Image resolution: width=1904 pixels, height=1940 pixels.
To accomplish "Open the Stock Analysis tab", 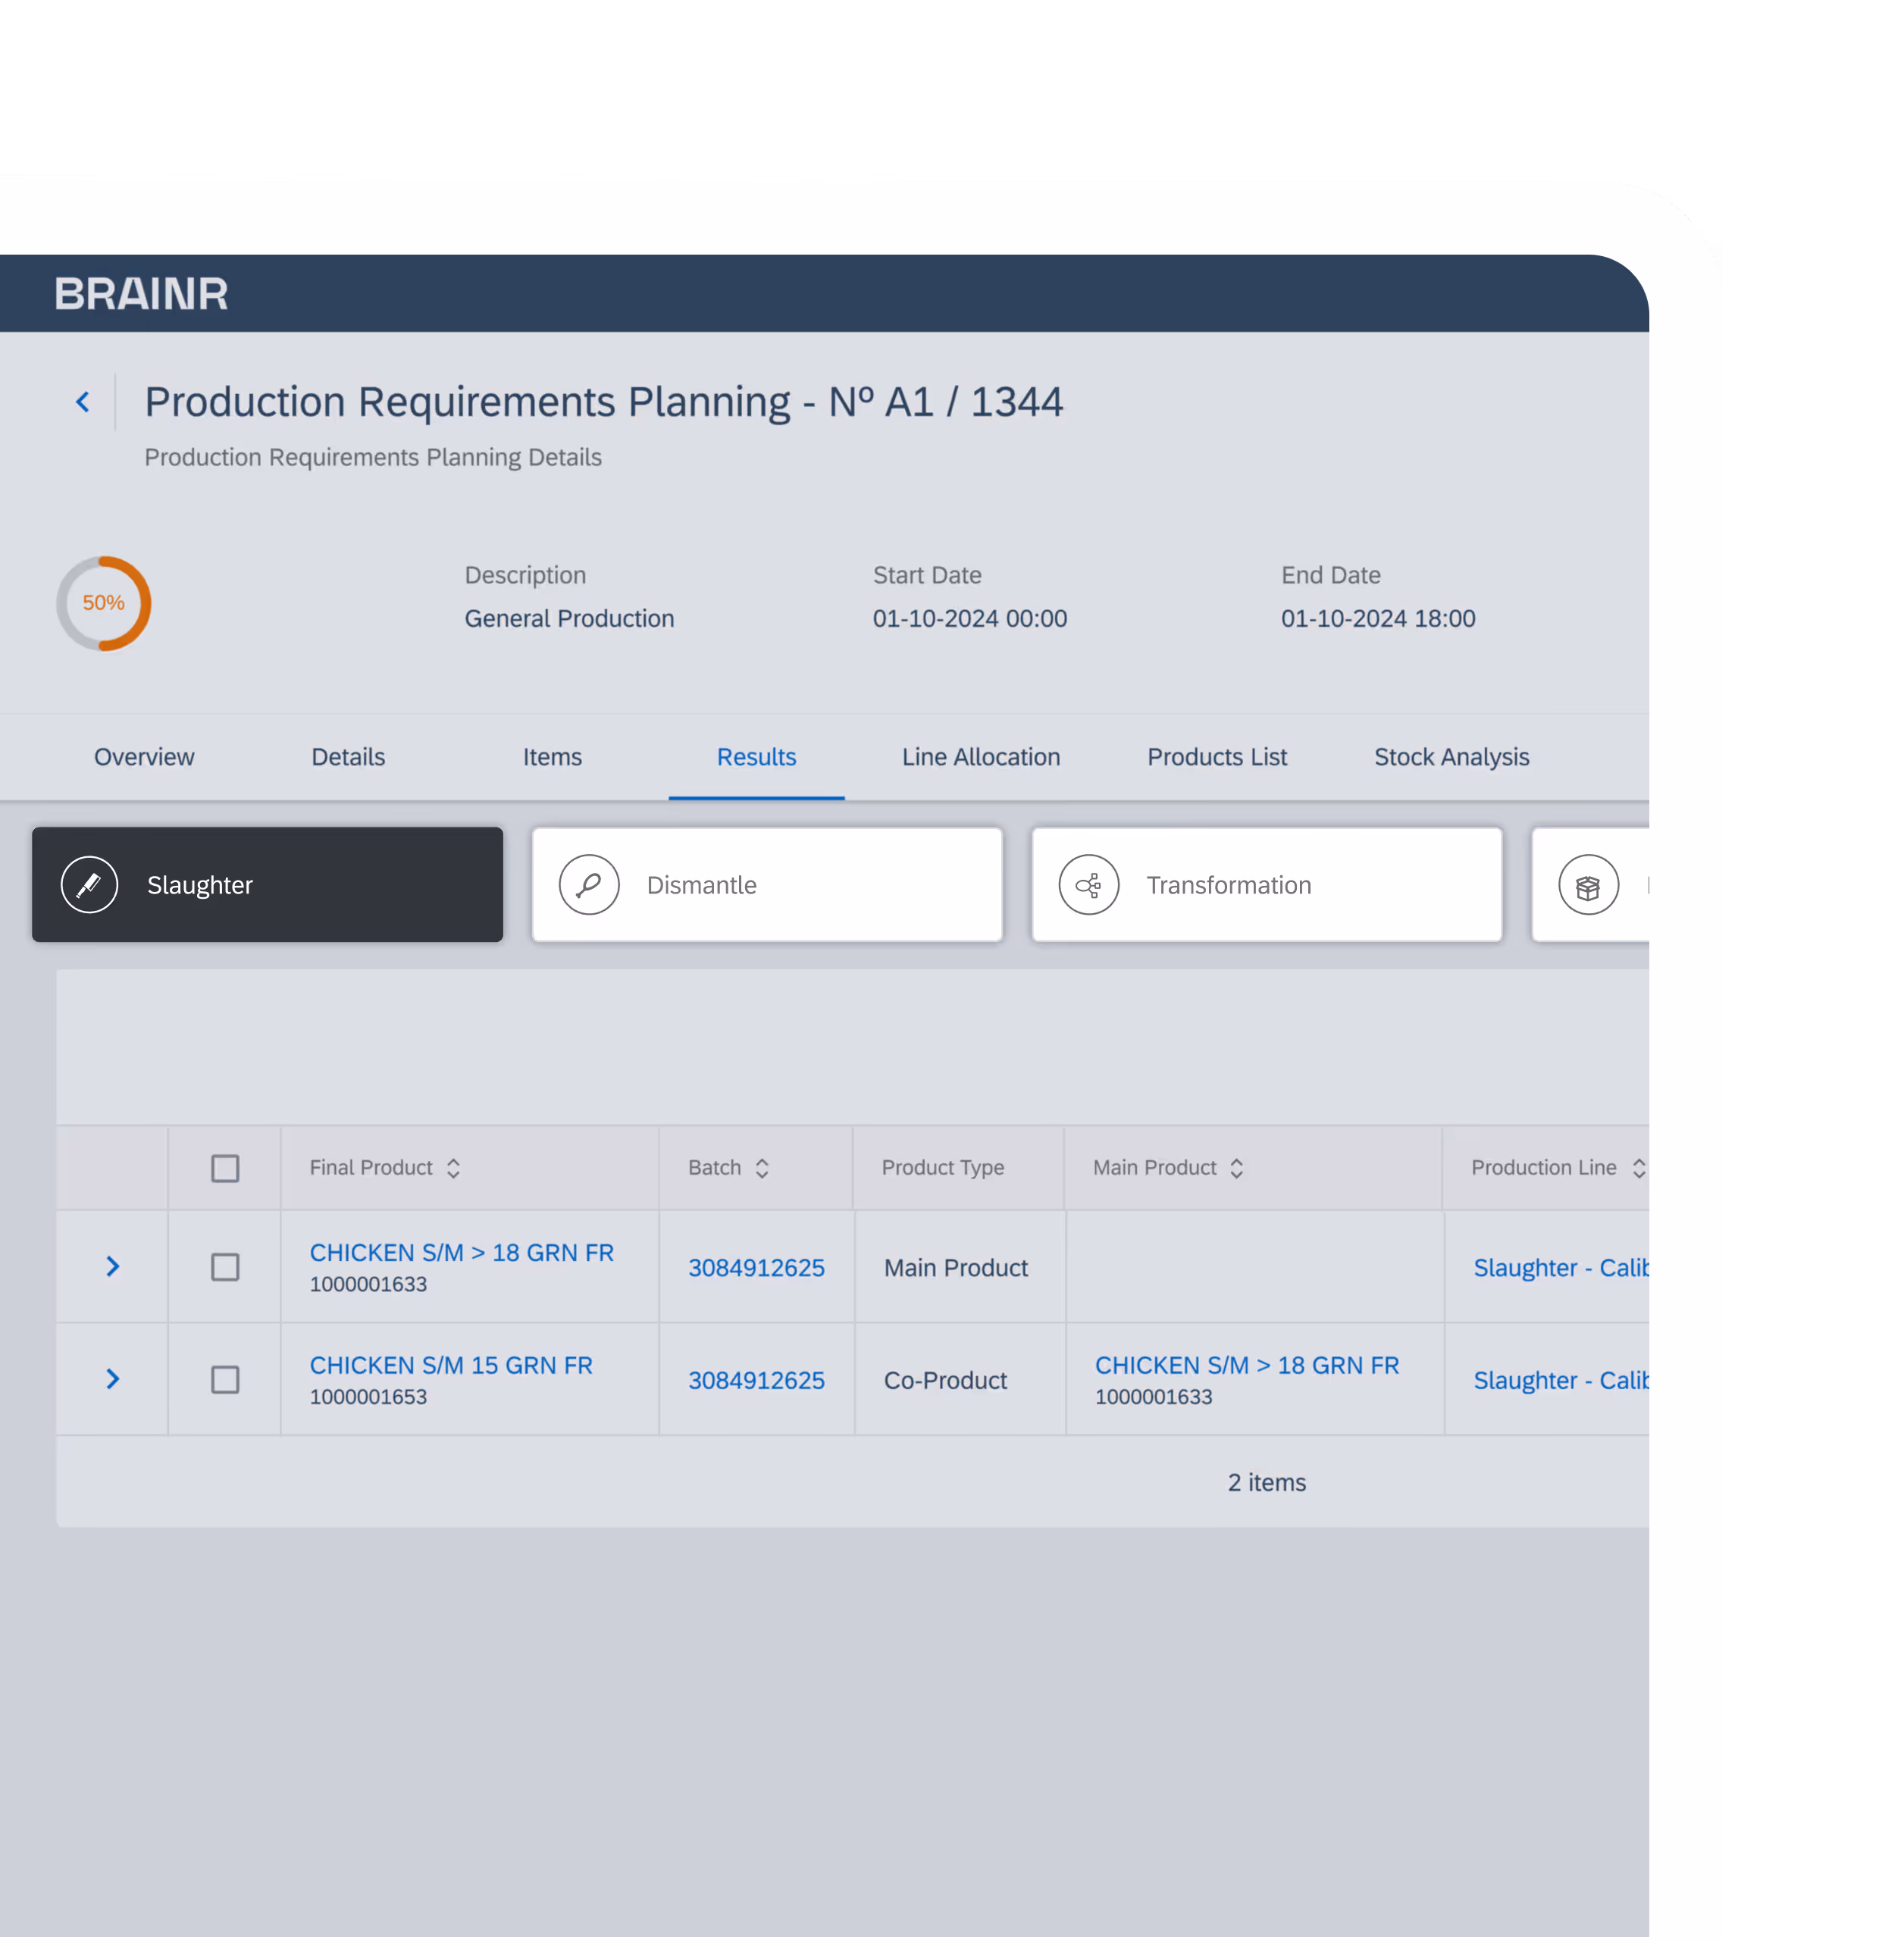I will (1450, 757).
